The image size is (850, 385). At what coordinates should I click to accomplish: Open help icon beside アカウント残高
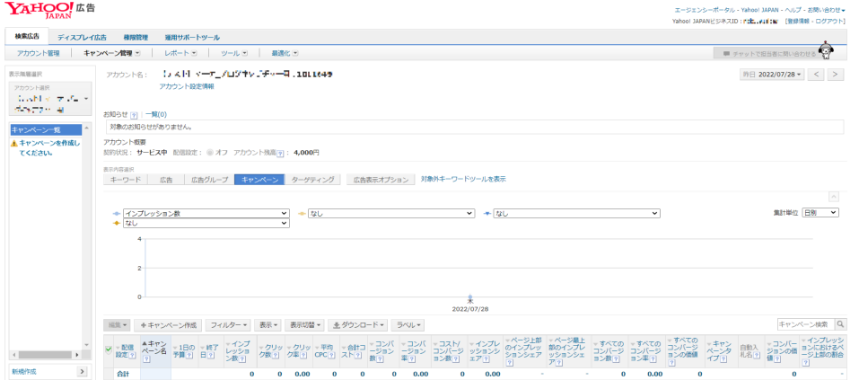point(280,153)
